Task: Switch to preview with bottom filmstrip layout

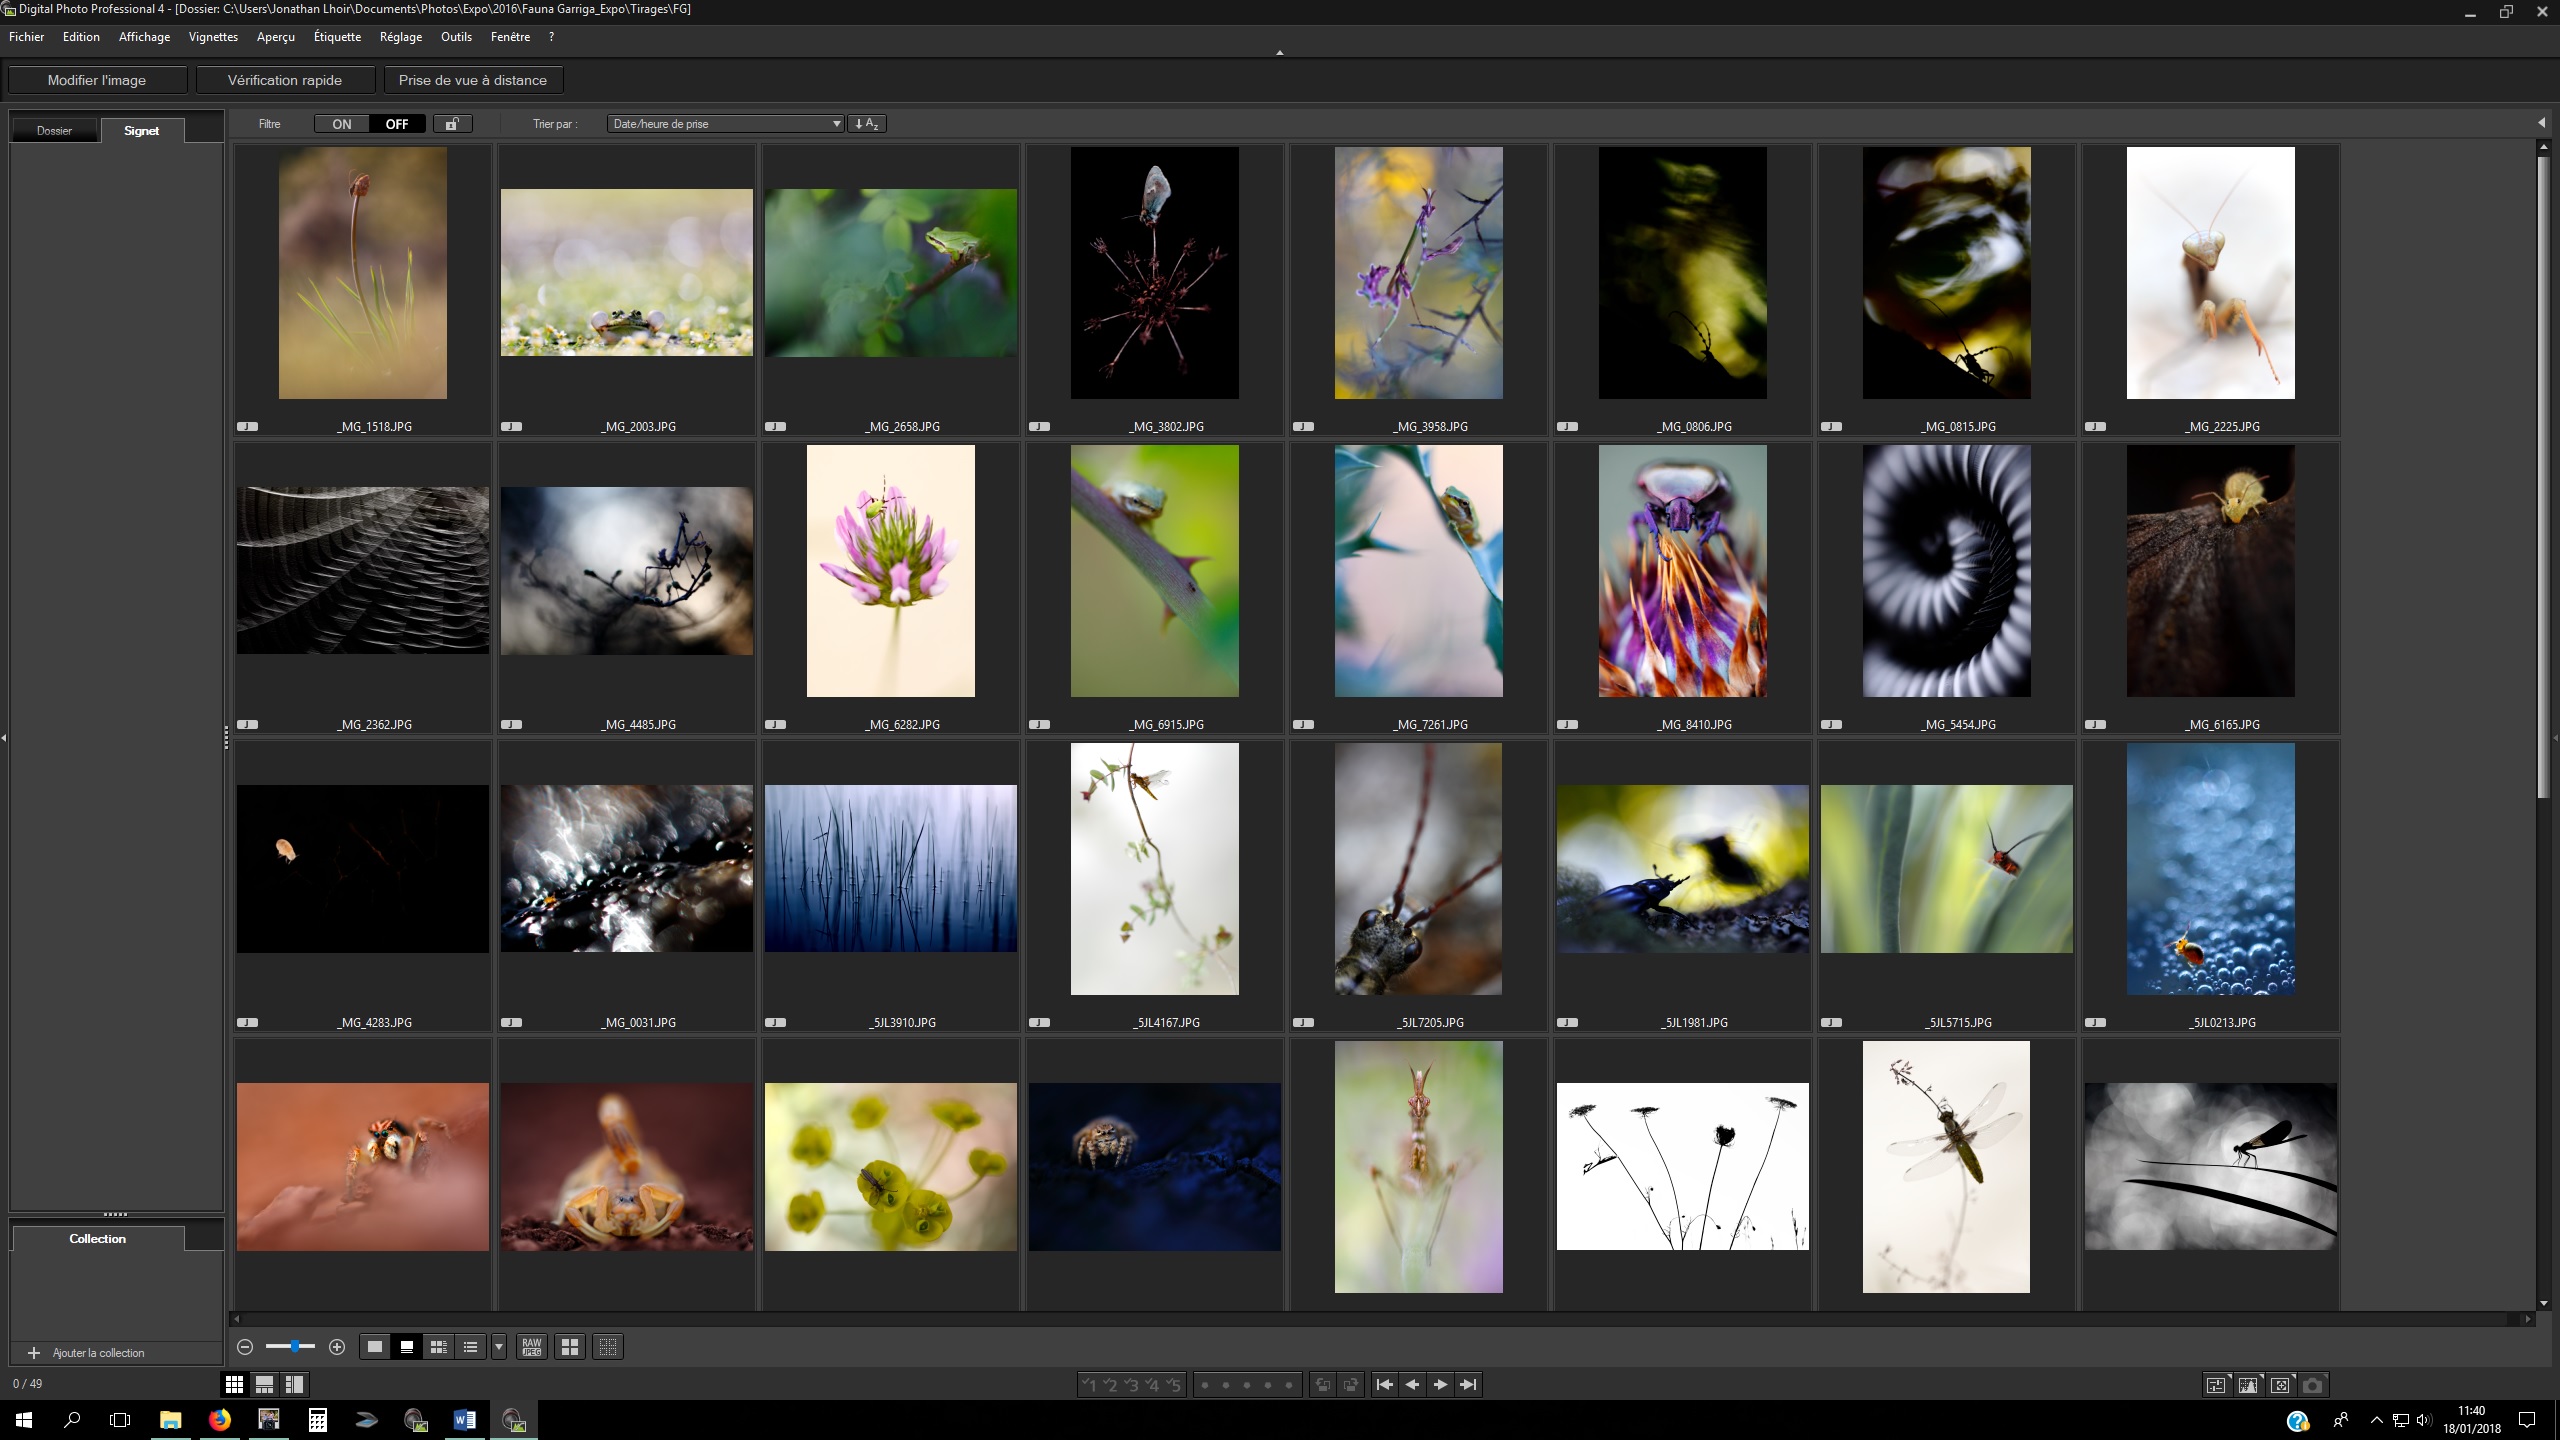Action: click(x=264, y=1384)
